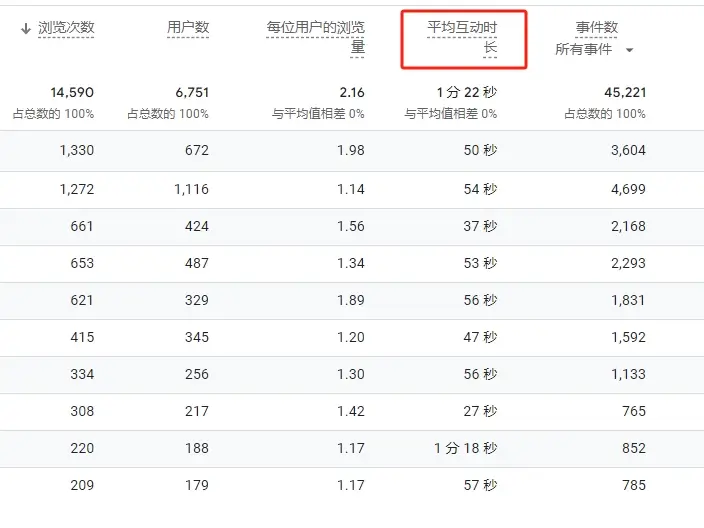
Task: Sort by the 浏览次数 column header
Action: (66, 28)
